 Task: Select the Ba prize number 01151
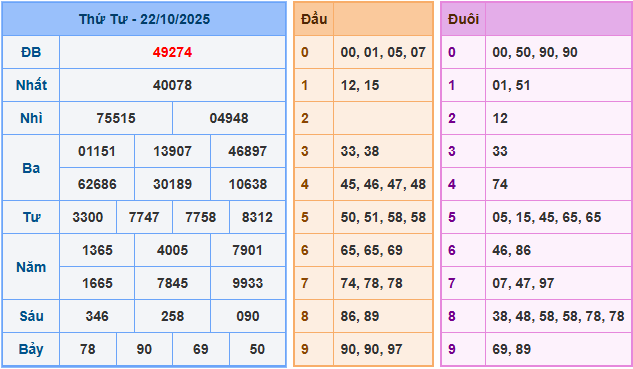click(97, 151)
